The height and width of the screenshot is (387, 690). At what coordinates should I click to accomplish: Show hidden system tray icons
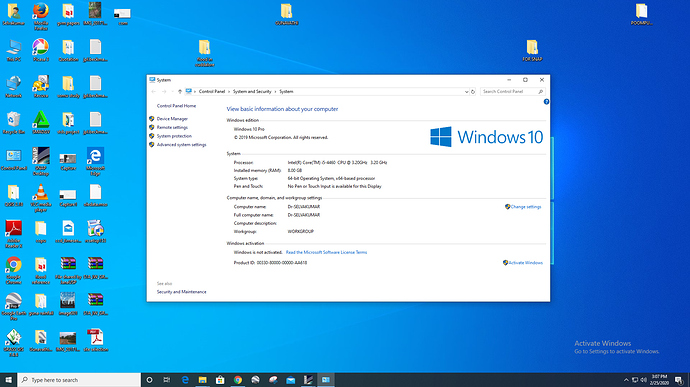[x=626, y=380]
